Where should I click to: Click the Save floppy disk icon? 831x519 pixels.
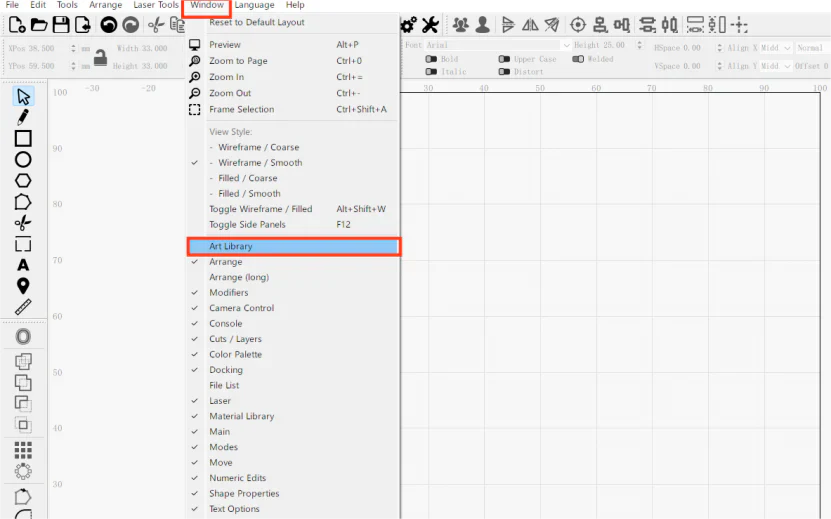61,25
